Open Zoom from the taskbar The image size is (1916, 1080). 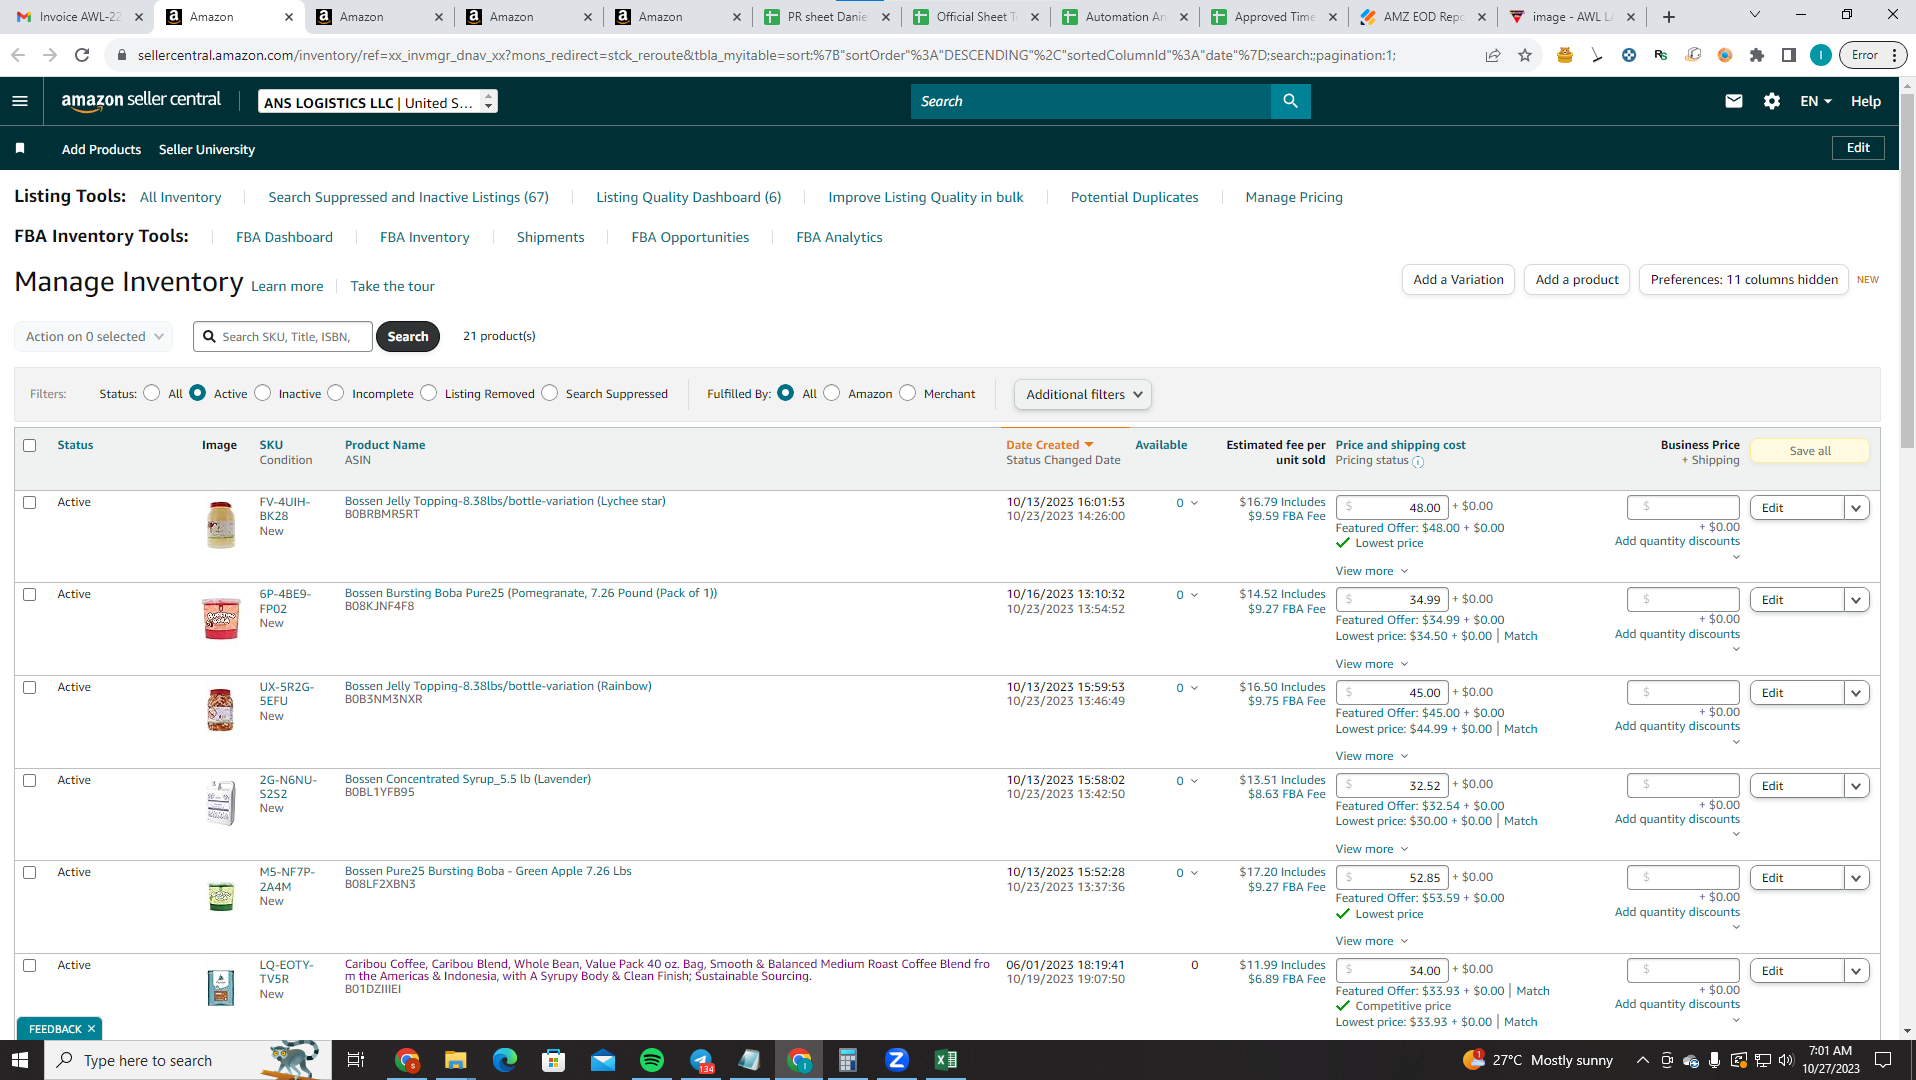coord(897,1060)
